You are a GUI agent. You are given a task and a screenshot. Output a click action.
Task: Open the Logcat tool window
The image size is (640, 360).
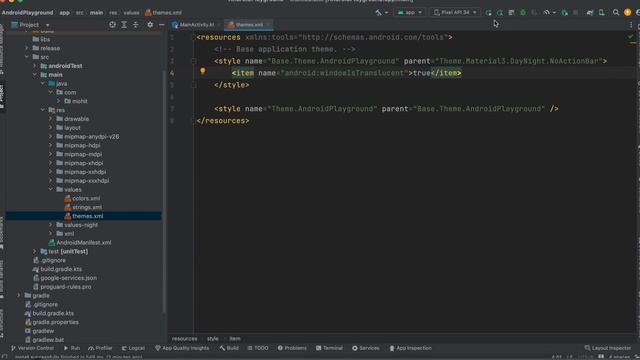(133, 348)
